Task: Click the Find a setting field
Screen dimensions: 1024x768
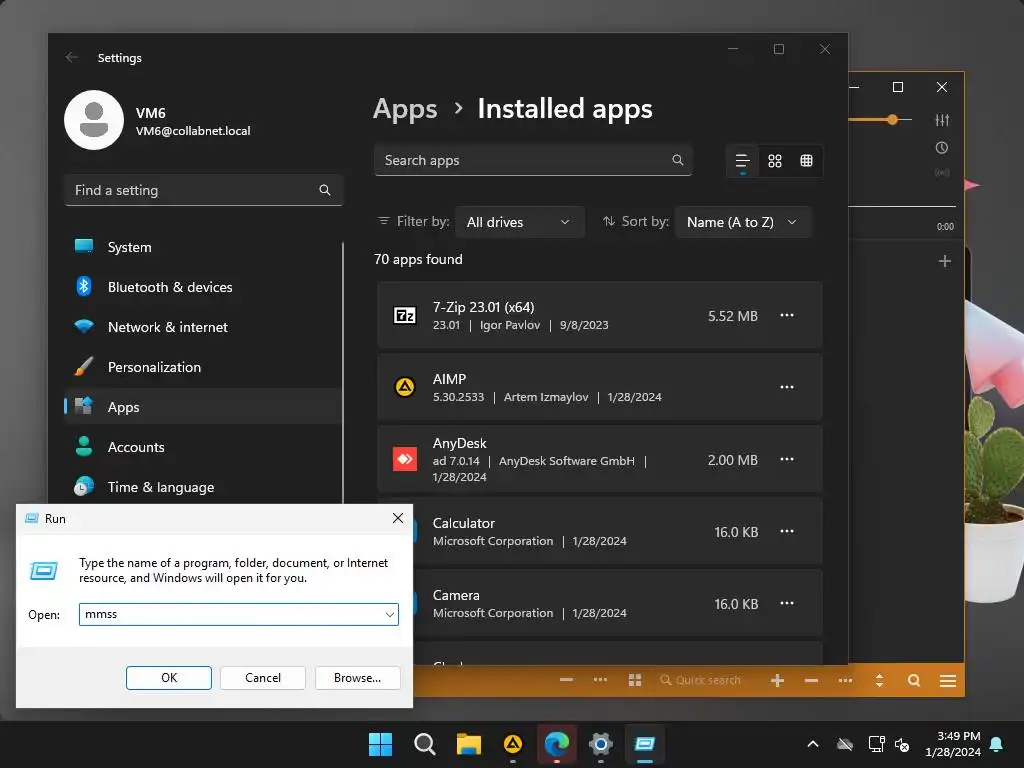Action: pos(203,190)
